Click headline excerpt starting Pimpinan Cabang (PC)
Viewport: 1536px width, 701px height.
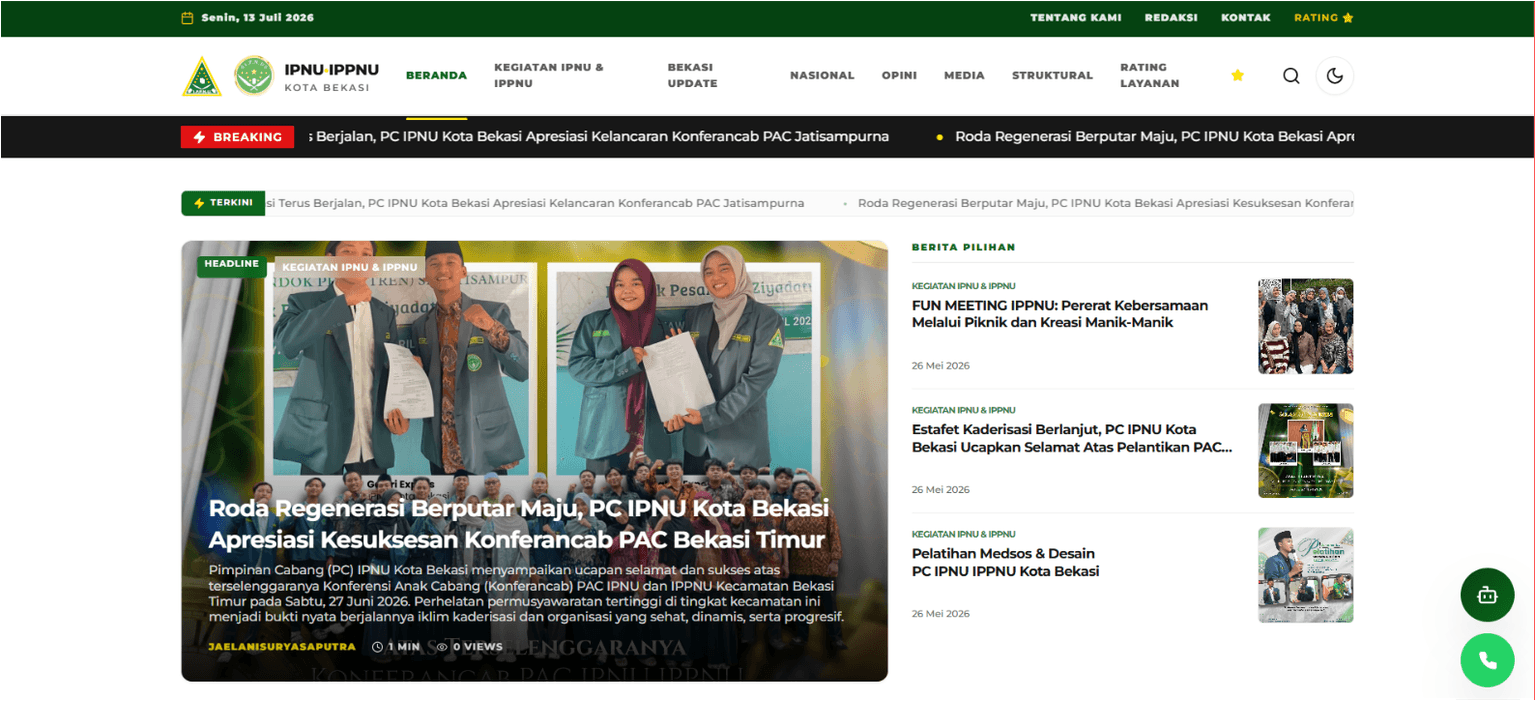[527, 593]
